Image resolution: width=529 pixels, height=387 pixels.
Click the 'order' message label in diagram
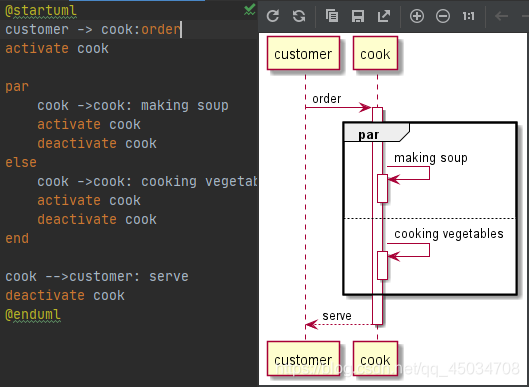(327, 99)
